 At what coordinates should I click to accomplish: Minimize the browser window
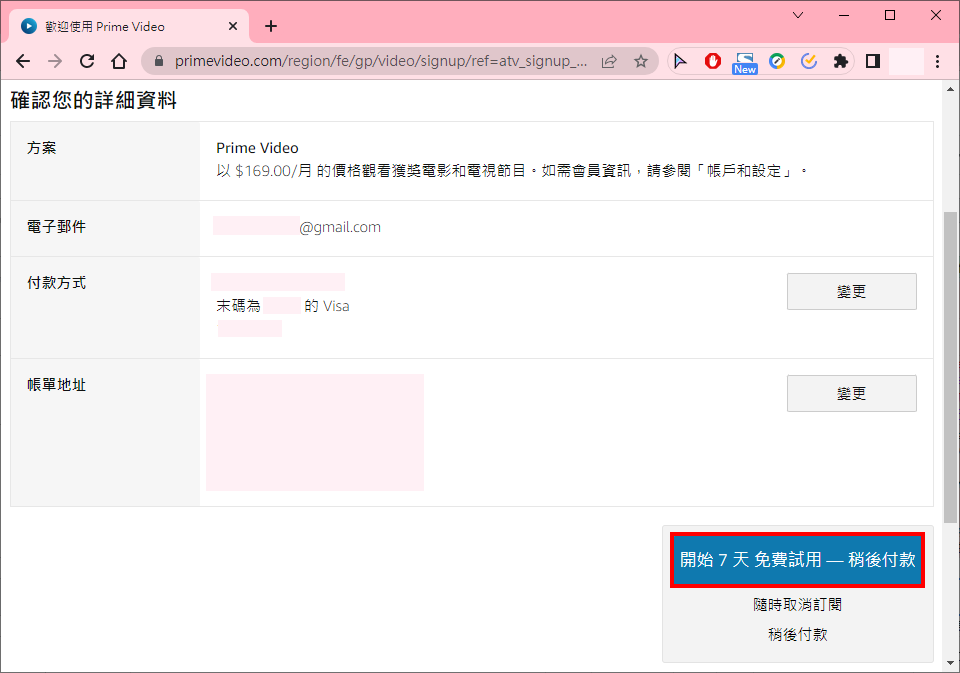(844, 15)
